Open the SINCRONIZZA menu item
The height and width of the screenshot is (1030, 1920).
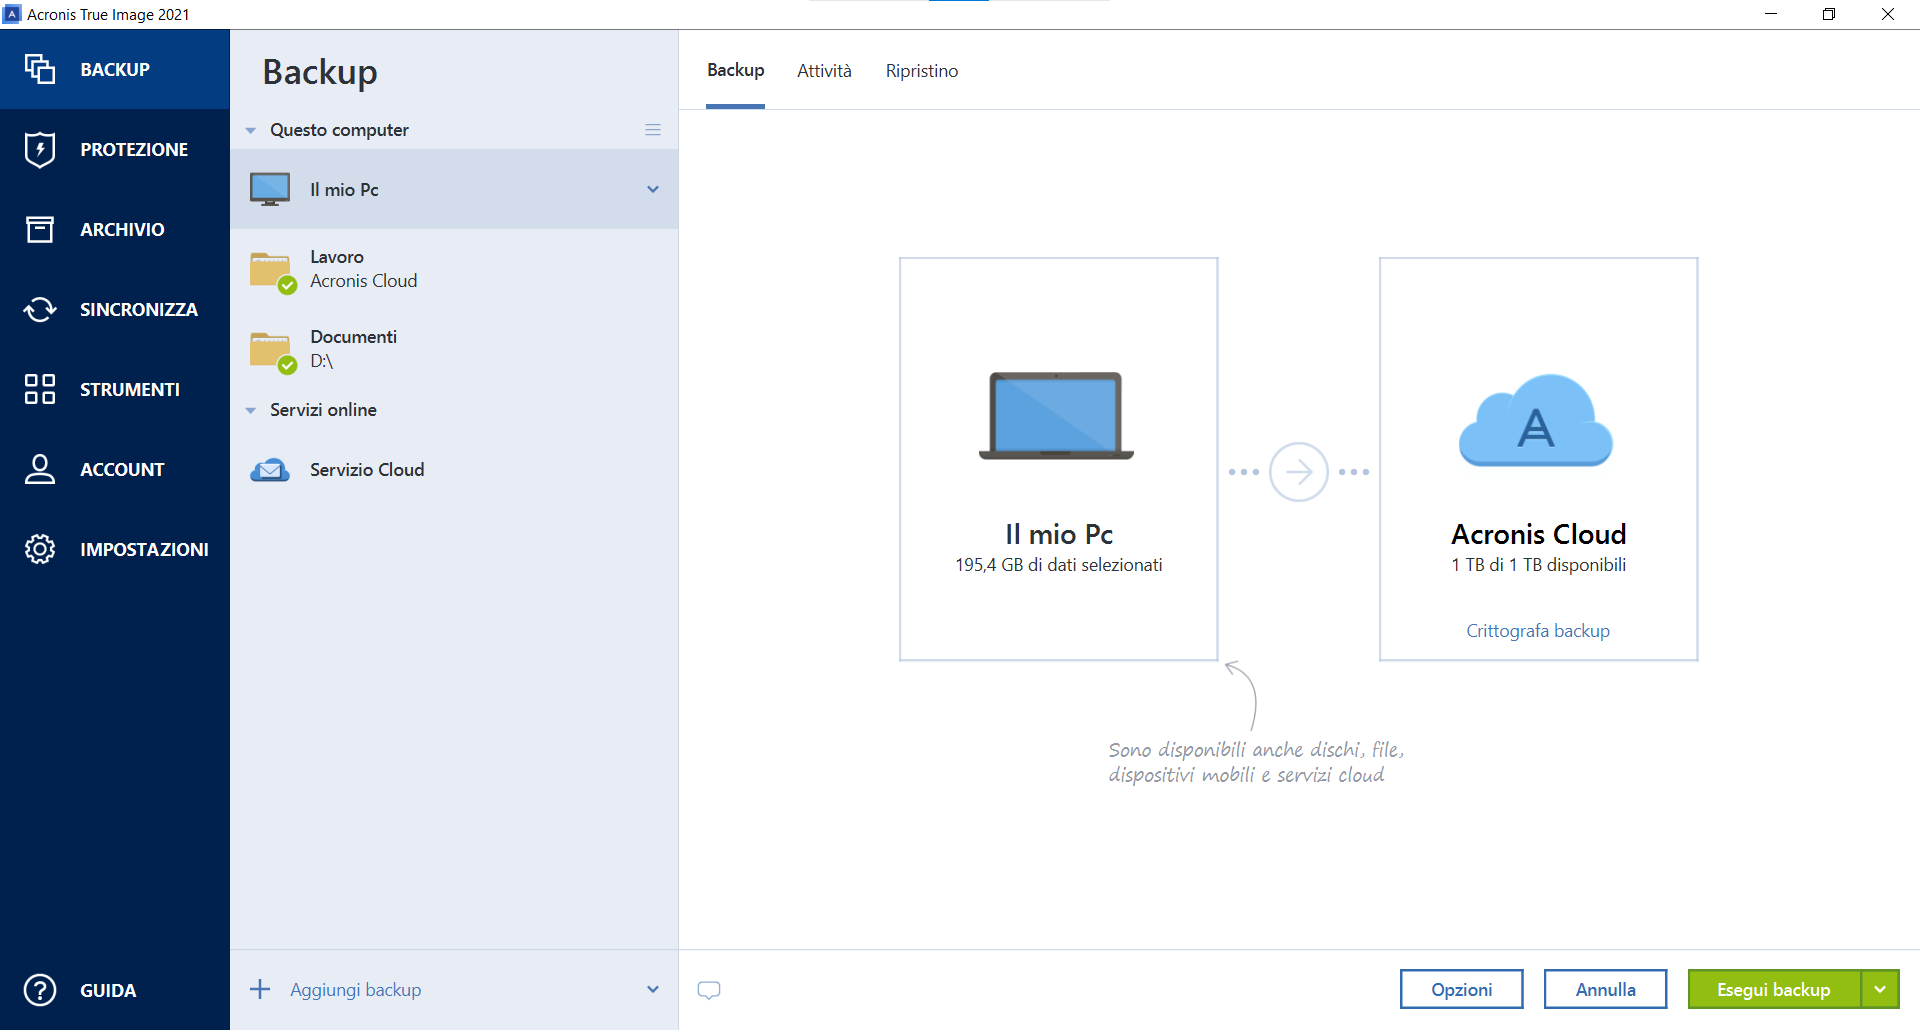pyautogui.click(x=115, y=309)
